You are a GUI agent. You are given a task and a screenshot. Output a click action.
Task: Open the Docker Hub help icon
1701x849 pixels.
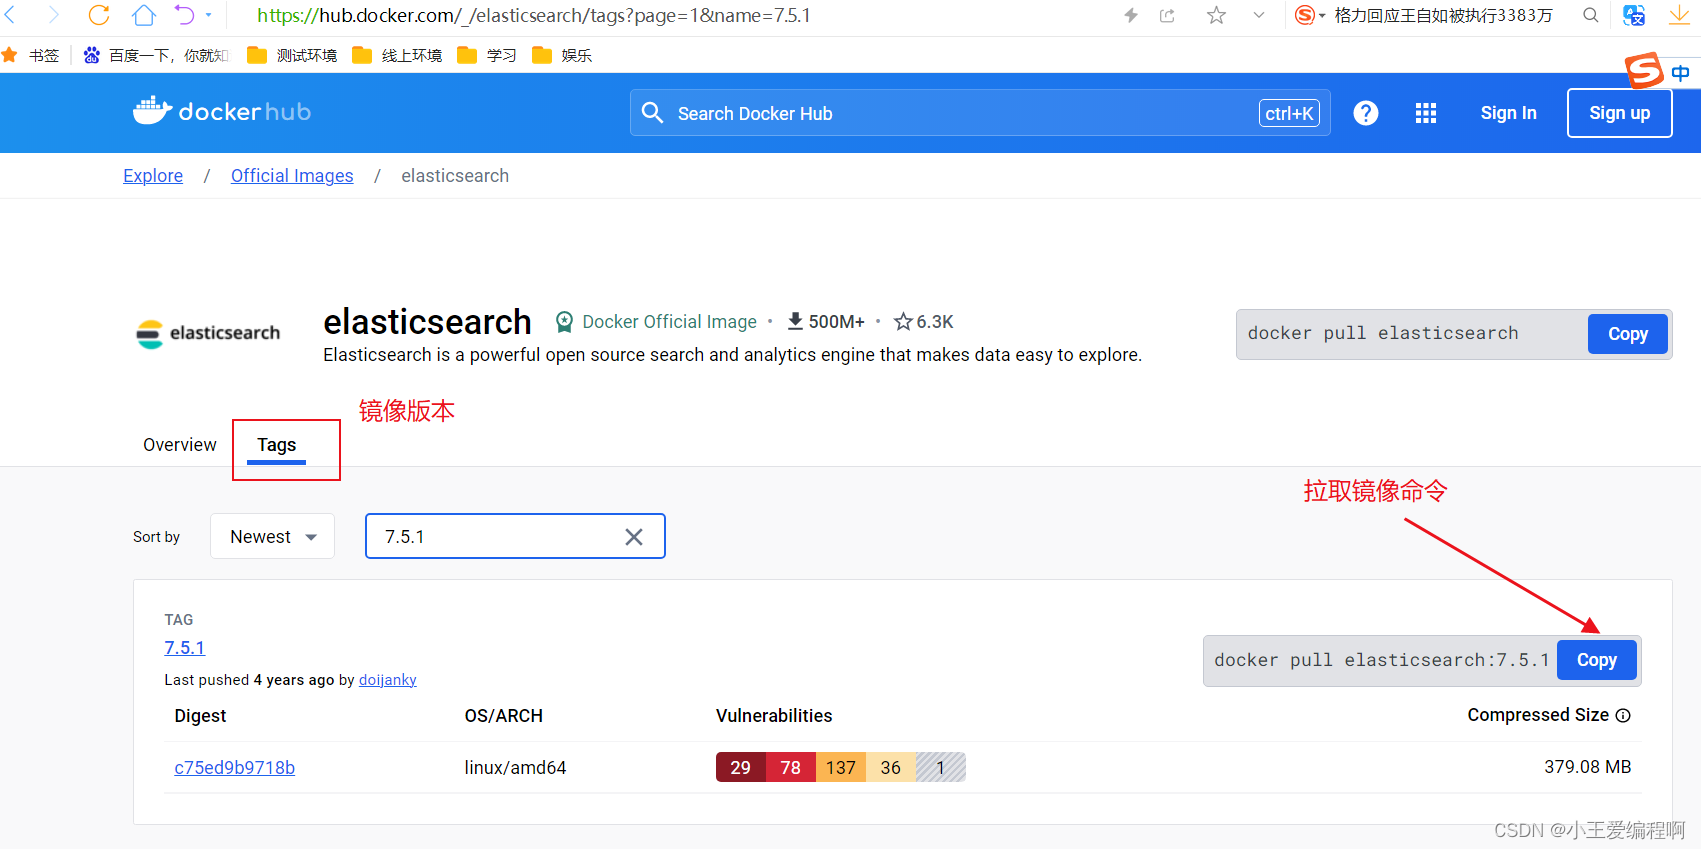[x=1366, y=113]
